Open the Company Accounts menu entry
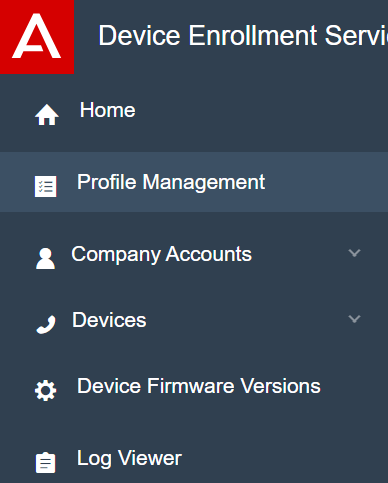This screenshot has width=388, height=483. pyautogui.click(x=162, y=255)
